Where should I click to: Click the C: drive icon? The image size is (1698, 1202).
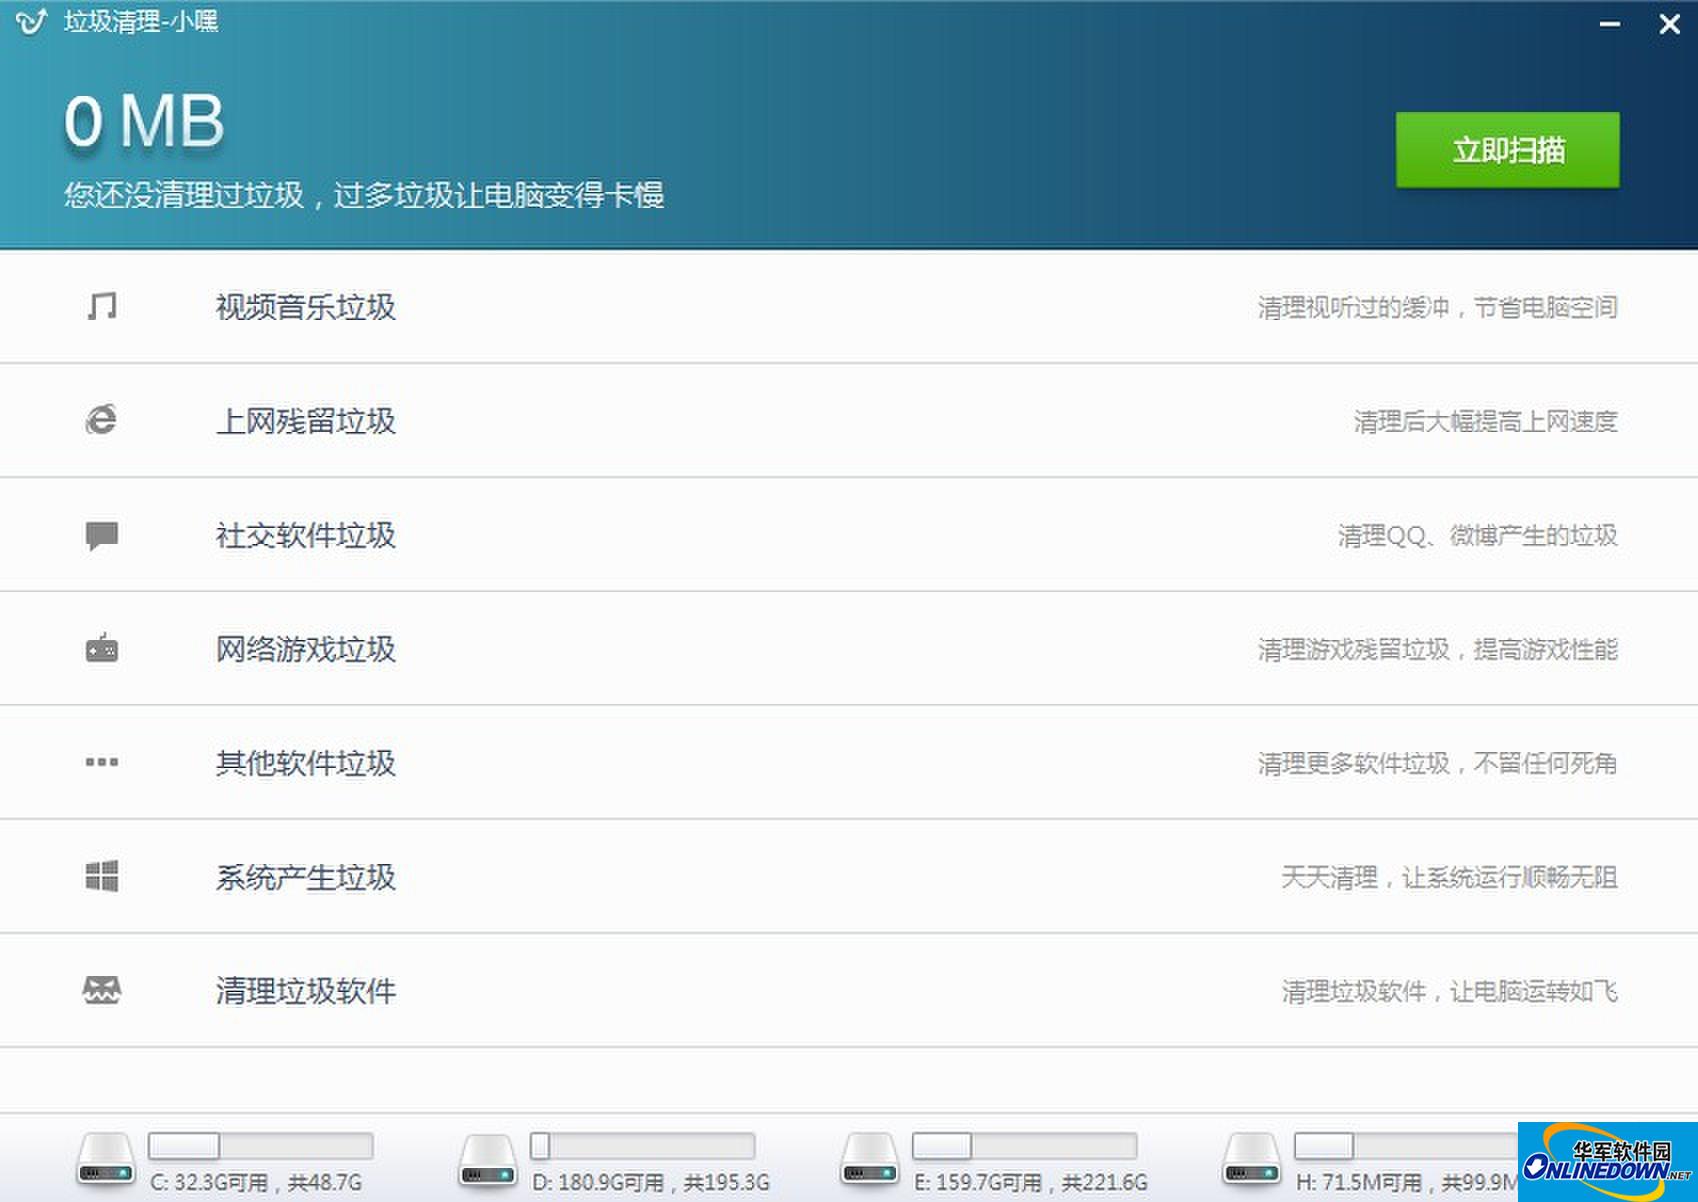click(106, 1160)
